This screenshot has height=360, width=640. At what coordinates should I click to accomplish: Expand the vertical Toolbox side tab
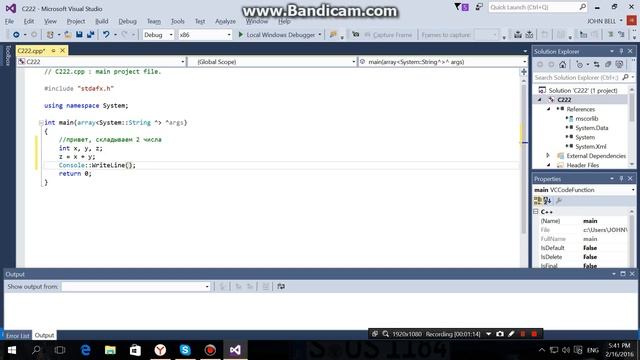(7, 56)
